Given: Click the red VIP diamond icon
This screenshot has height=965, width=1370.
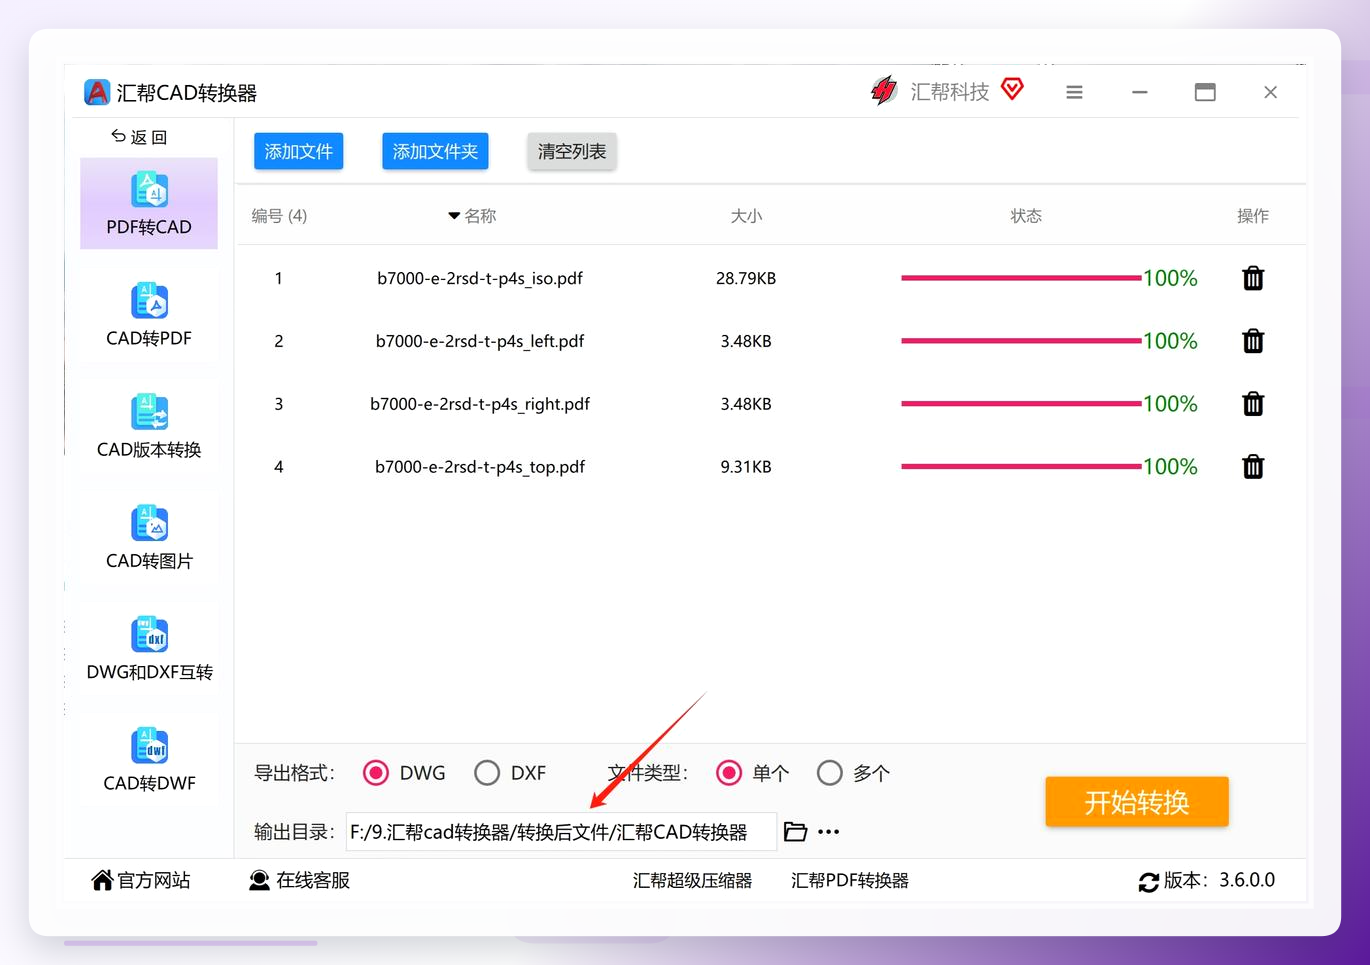Looking at the screenshot, I should [x=1012, y=89].
